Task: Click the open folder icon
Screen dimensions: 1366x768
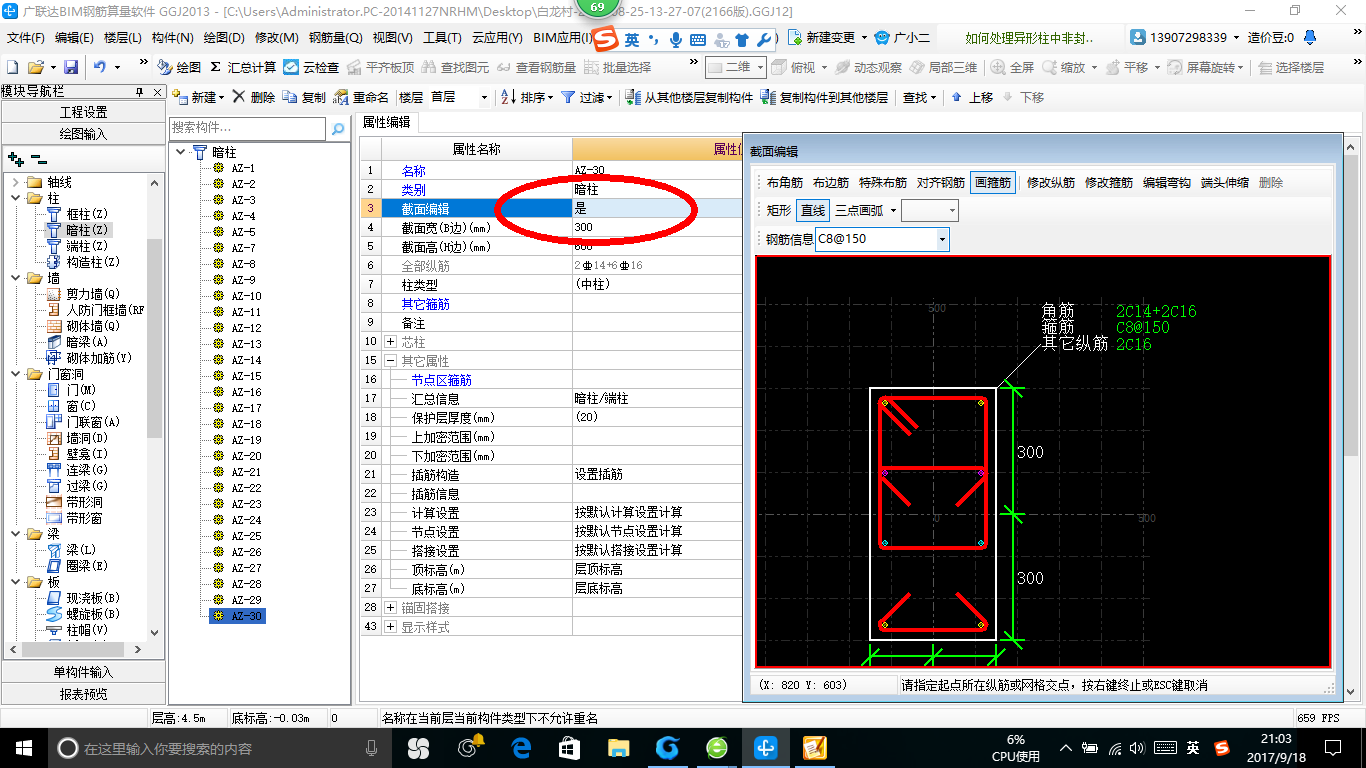Action: tap(36, 67)
